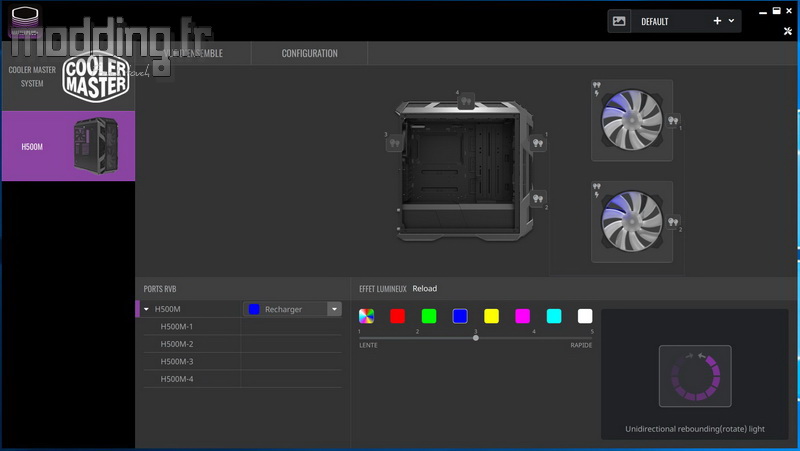Click the blue swatch in Recharger field
This screenshot has width=800, height=451.
254,309
